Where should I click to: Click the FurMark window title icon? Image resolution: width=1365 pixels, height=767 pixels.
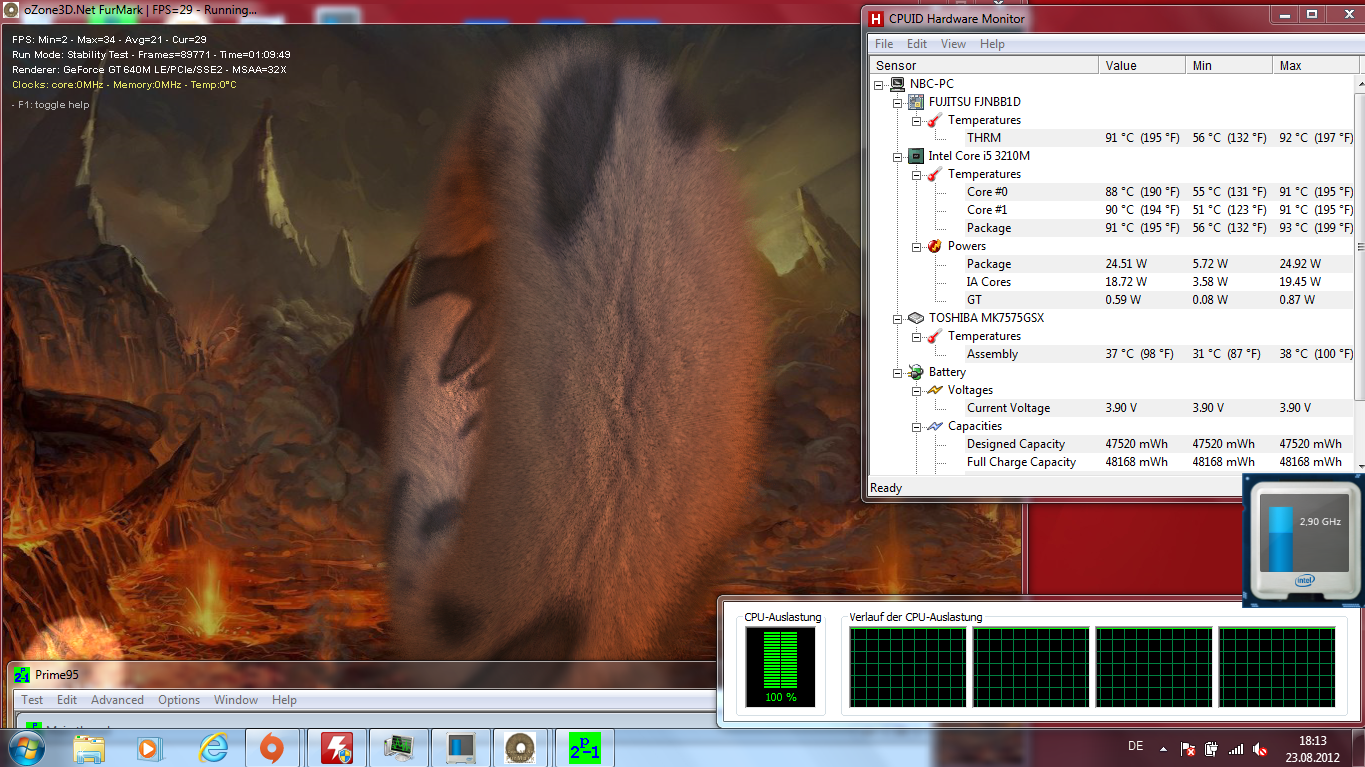[12, 10]
